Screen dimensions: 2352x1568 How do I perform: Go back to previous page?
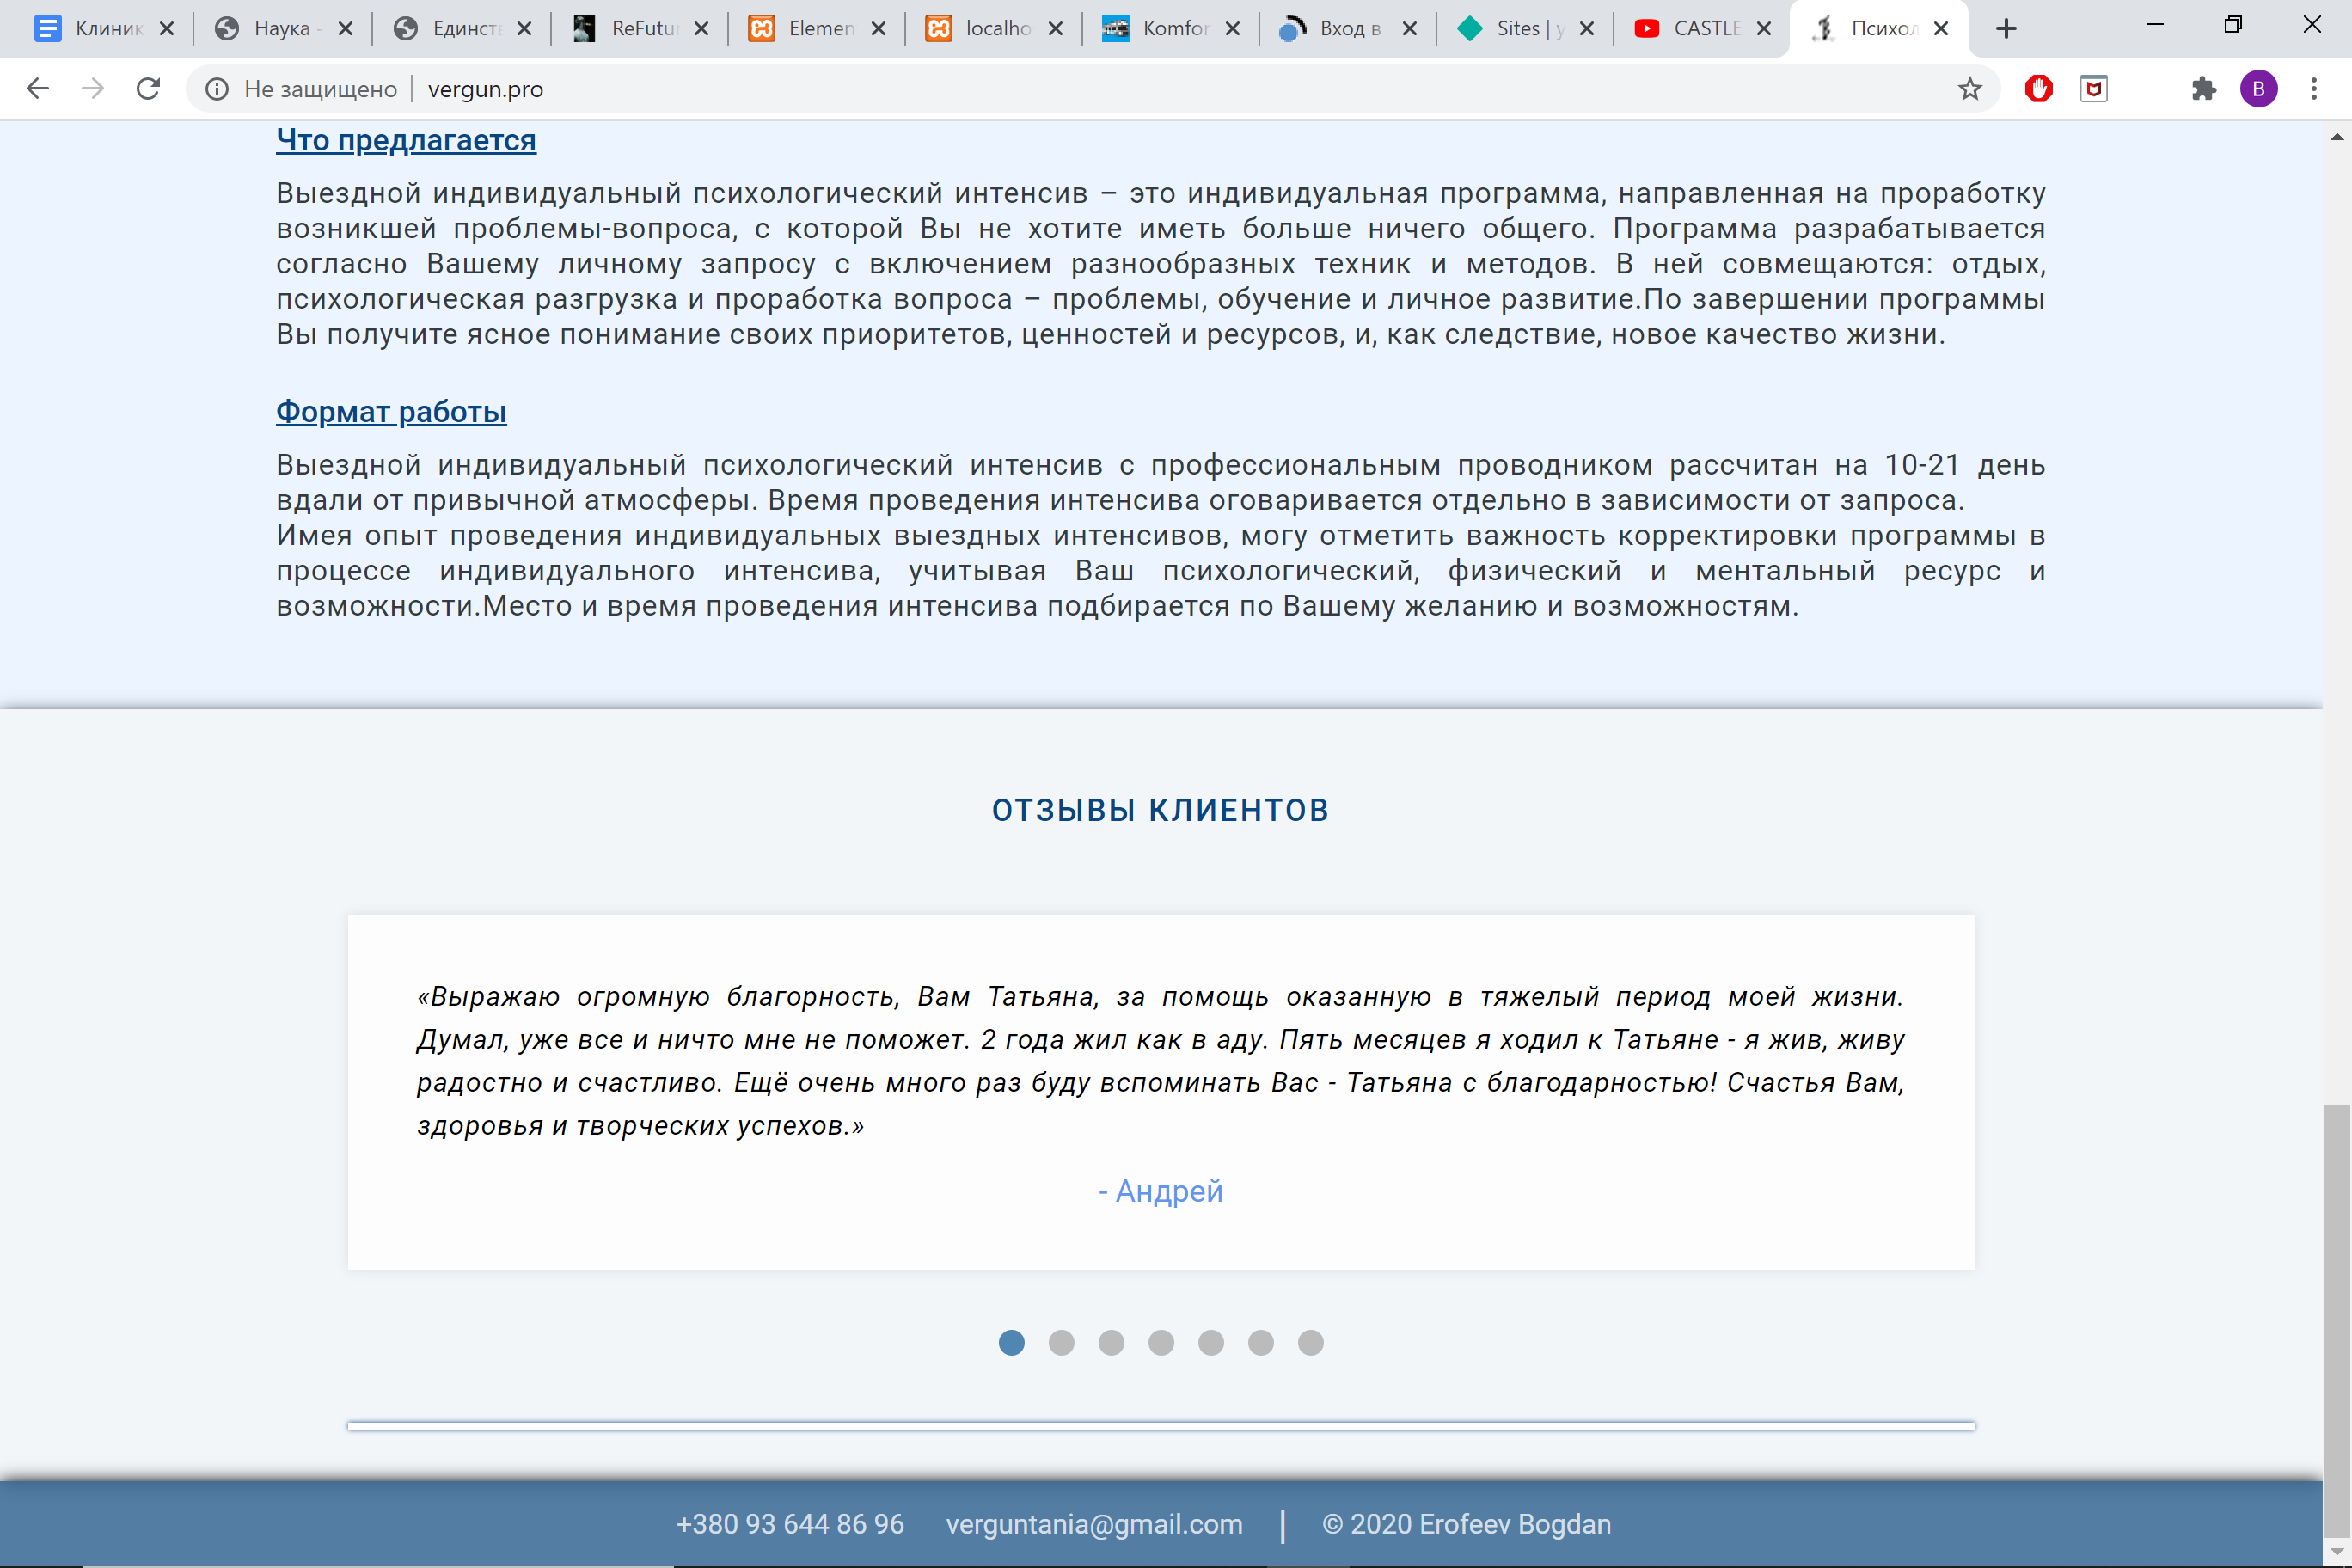tap(38, 89)
